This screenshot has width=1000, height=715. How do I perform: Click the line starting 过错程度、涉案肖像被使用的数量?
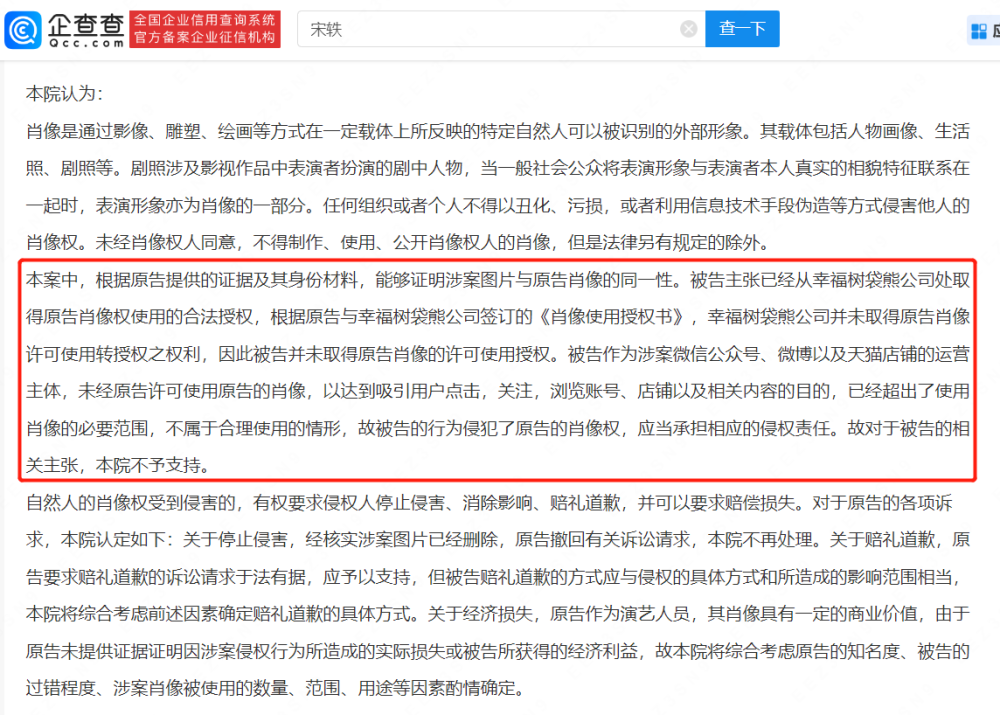tap(276, 688)
